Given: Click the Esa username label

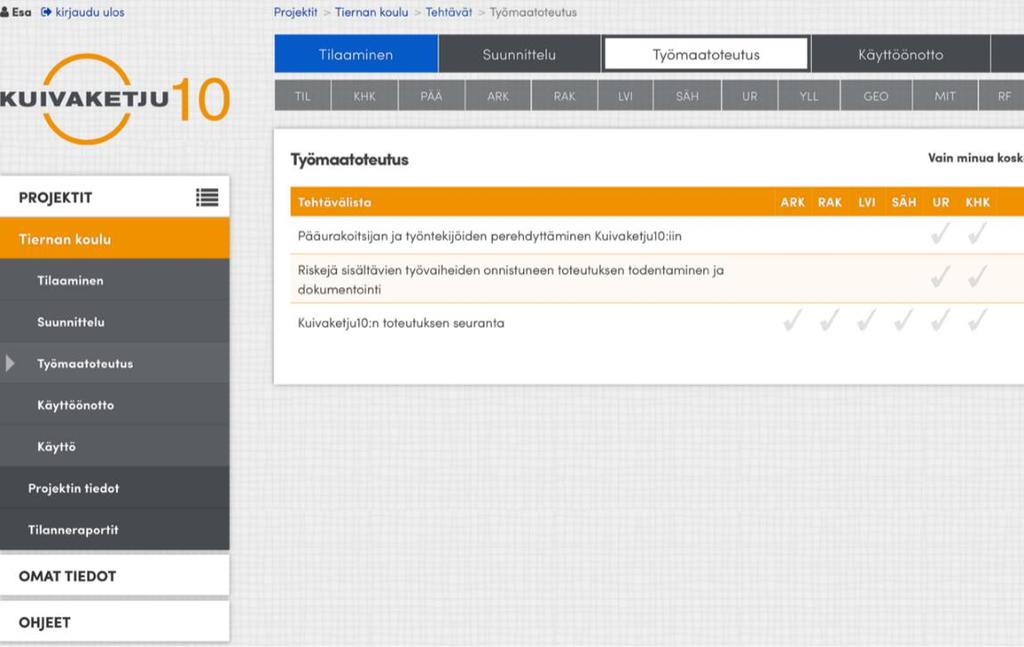Looking at the screenshot, I should [x=22, y=12].
